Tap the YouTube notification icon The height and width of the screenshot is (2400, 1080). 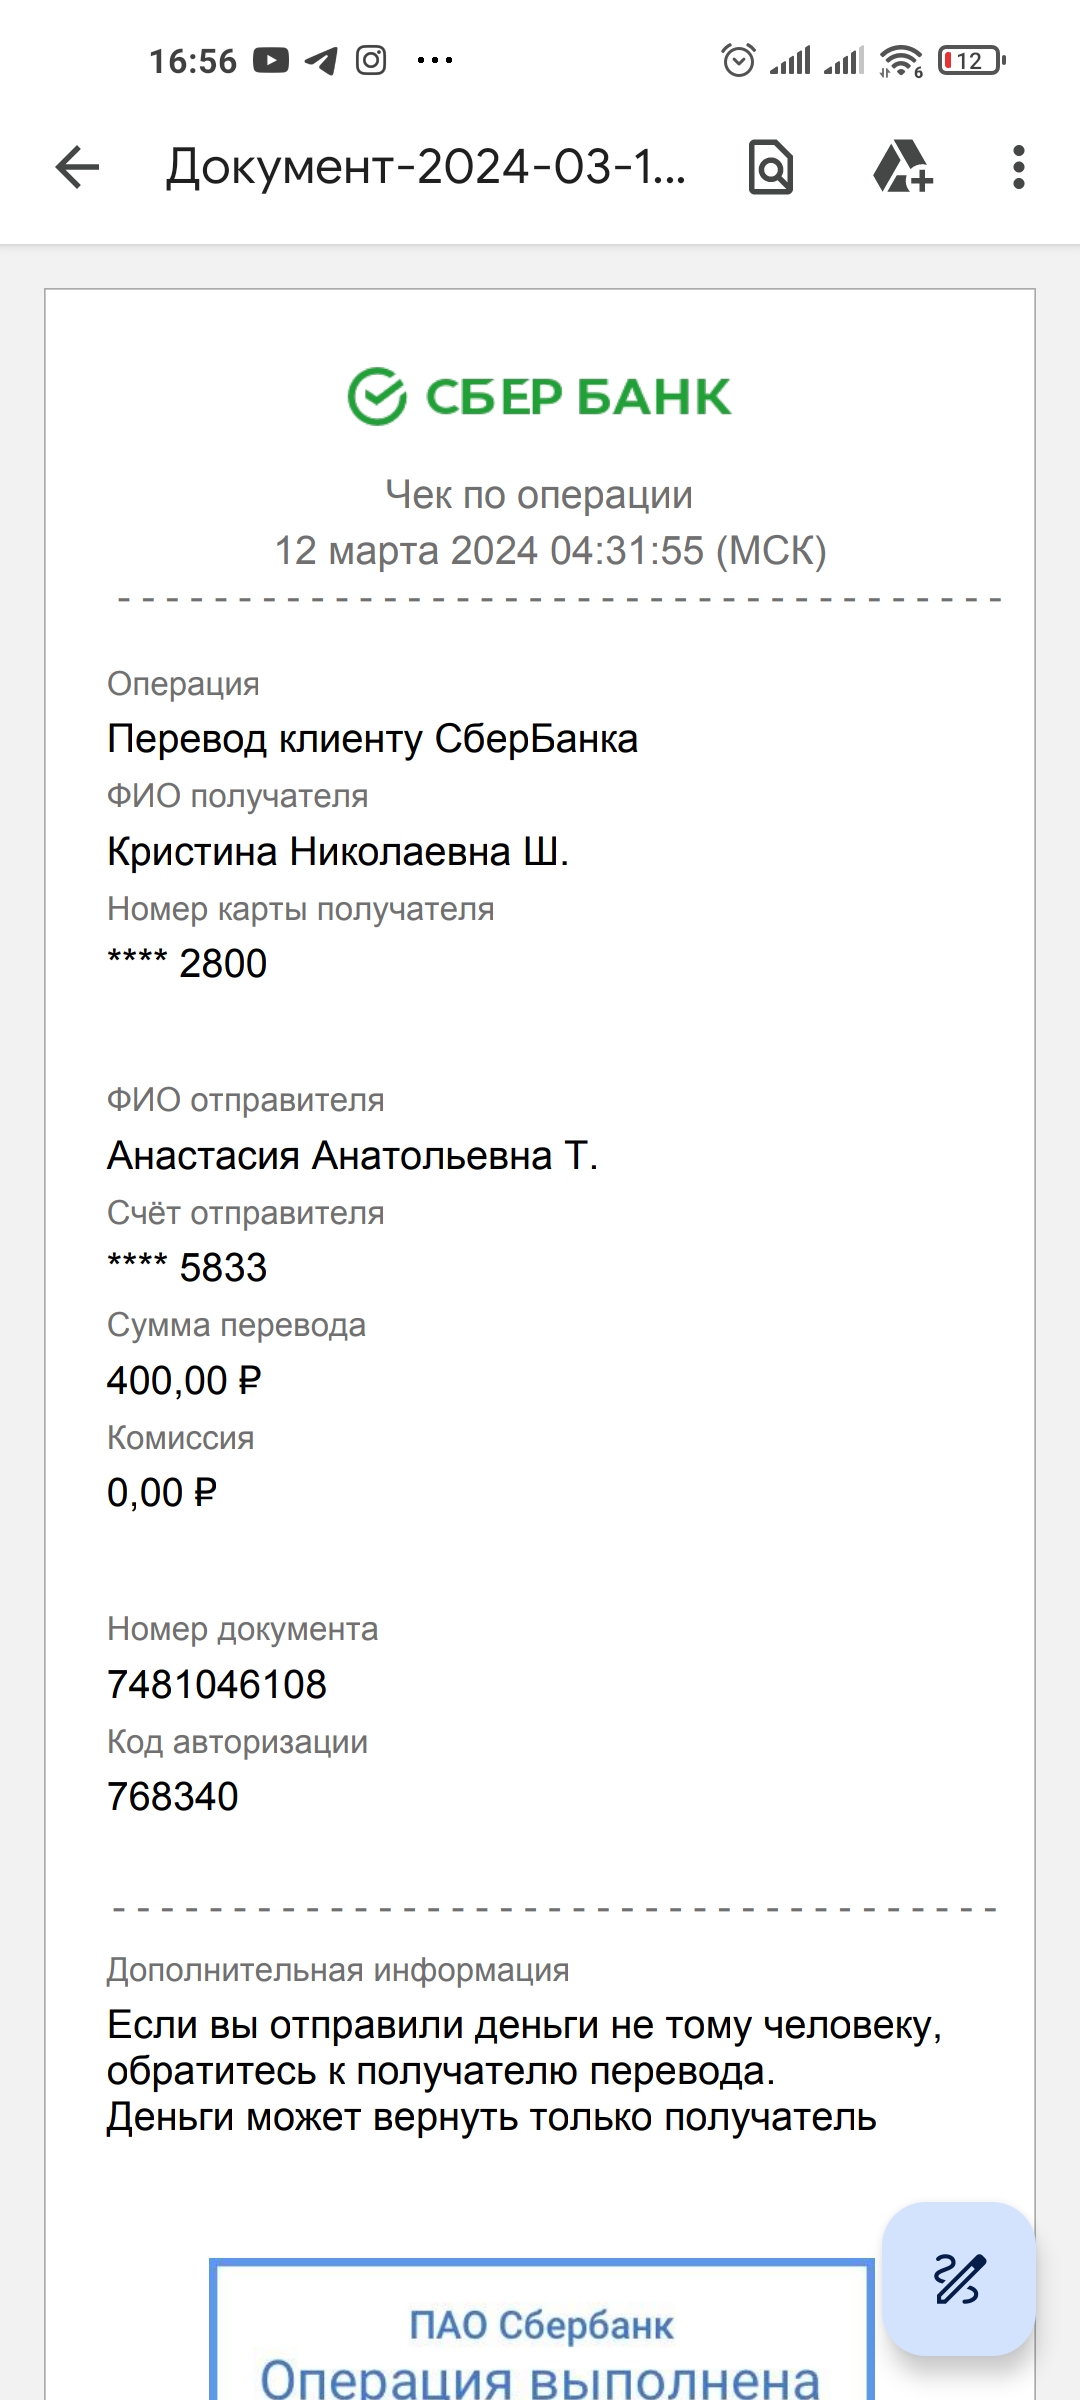point(271,61)
